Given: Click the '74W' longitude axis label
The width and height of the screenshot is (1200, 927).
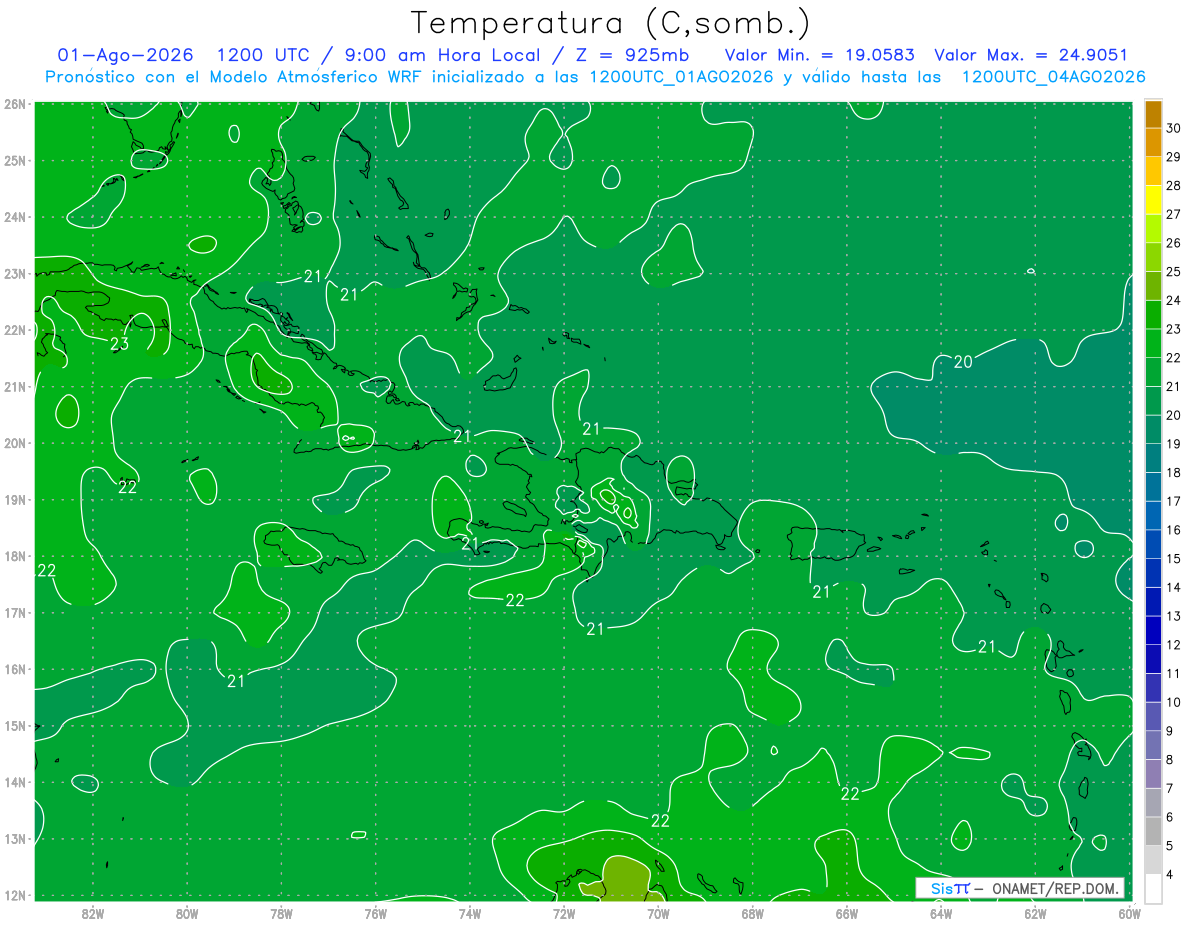Looking at the screenshot, I should (x=470, y=913).
